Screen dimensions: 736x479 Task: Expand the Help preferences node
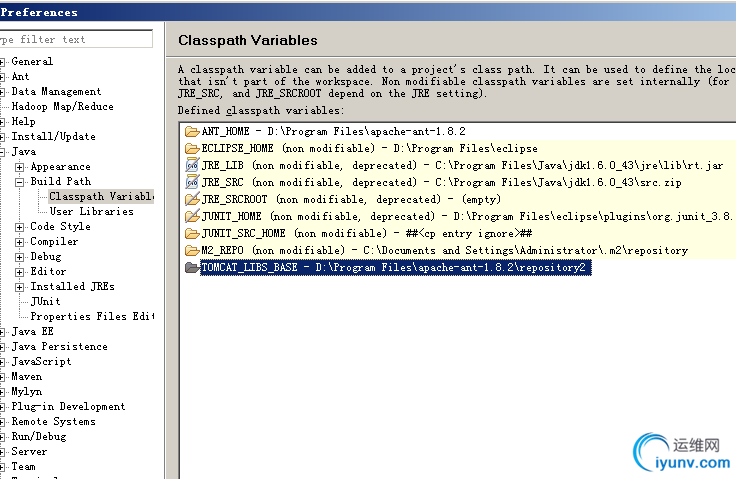click(2, 122)
